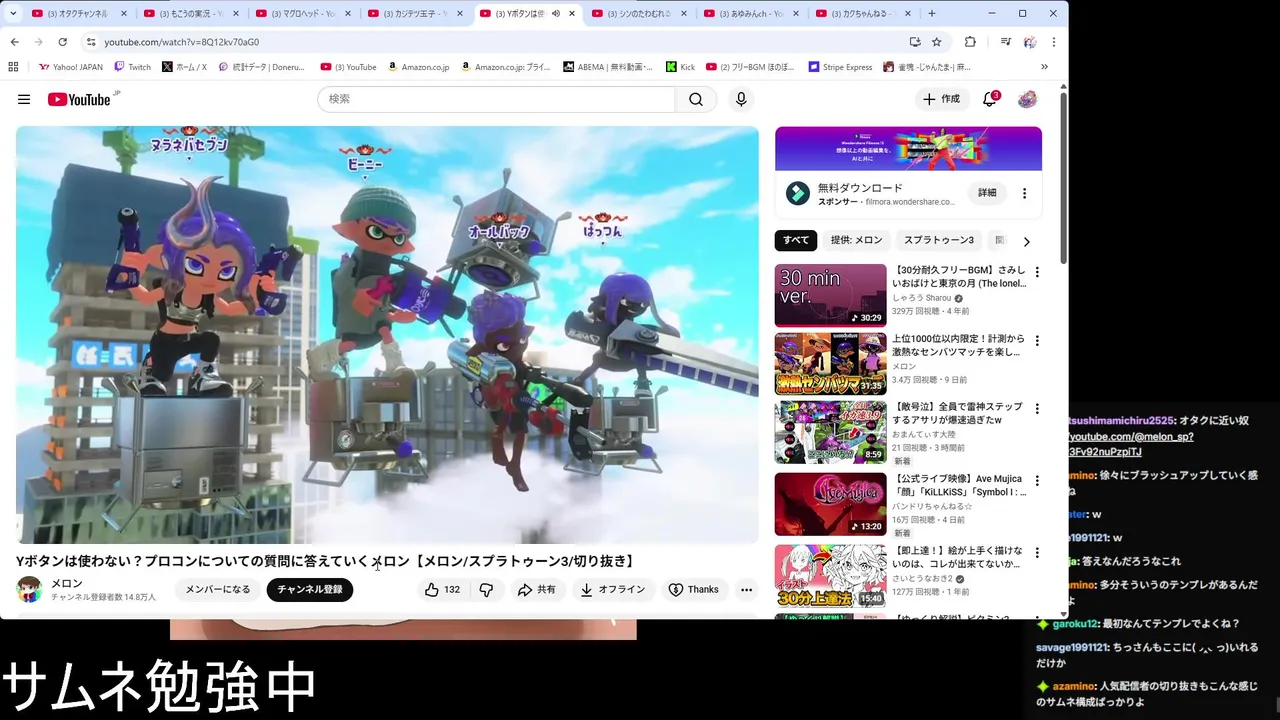Click the install app icon in address bar
The image size is (1280, 720).
tap(915, 42)
